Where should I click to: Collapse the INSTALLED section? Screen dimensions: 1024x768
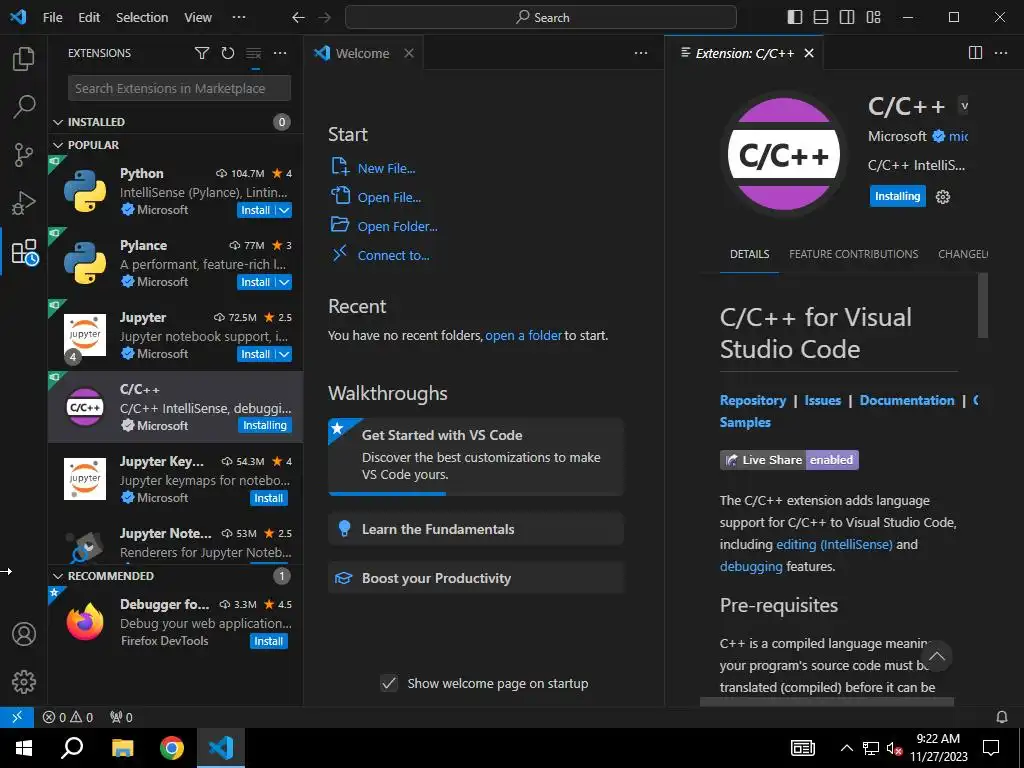pos(175,122)
